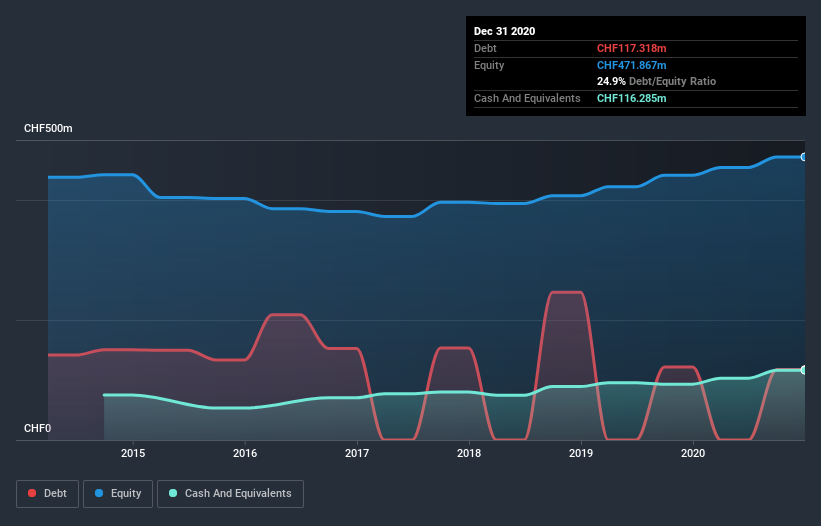
Task: Click the CHF0 y-axis label
Action: (37, 428)
